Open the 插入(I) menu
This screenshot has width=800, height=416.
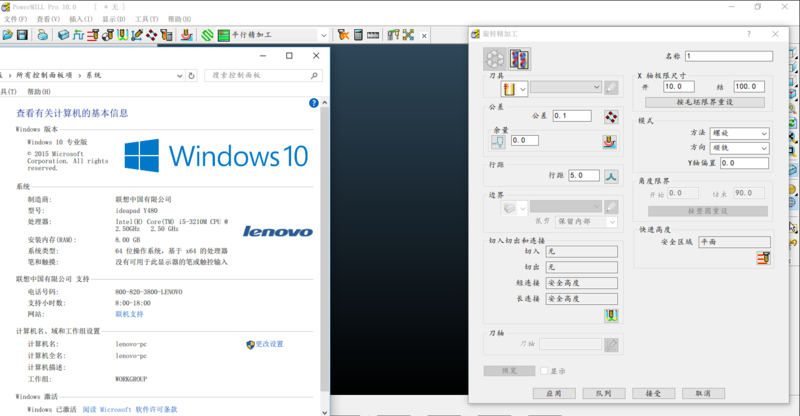[x=83, y=19]
